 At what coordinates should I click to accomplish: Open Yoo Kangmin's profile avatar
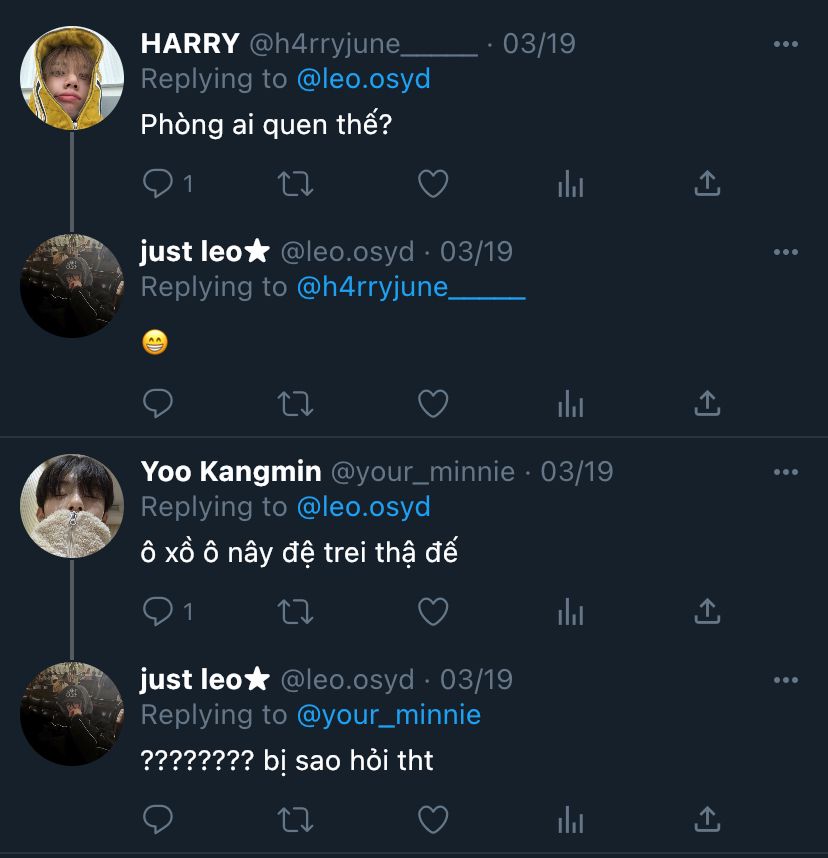[x=72, y=505]
